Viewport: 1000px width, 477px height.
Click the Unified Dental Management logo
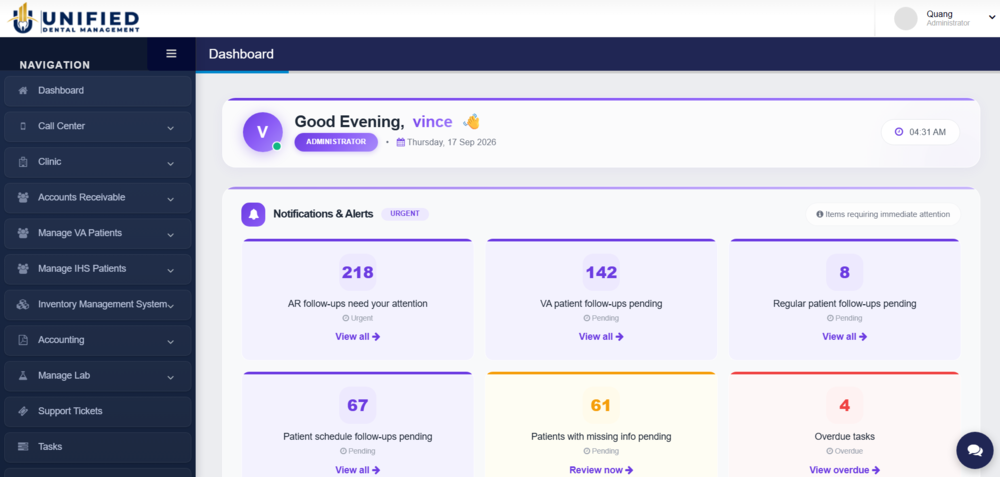pyautogui.click(x=73, y=18)
